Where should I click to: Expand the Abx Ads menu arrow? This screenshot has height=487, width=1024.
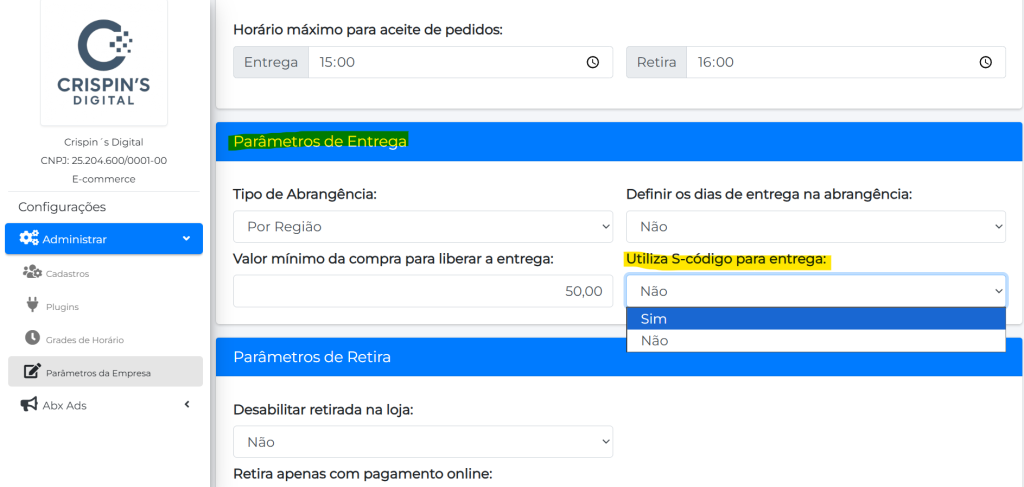click(x=186, y=405)
